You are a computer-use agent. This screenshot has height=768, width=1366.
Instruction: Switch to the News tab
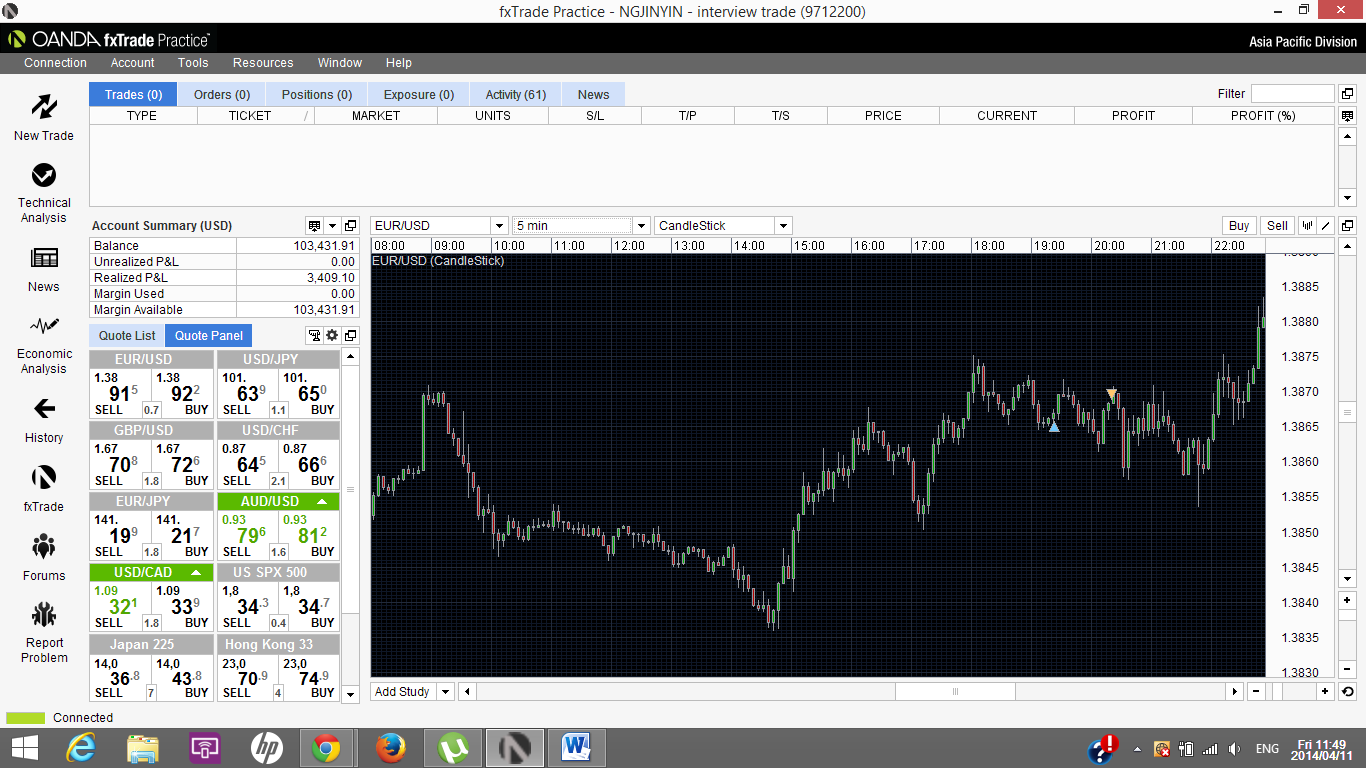coord(593,95)
